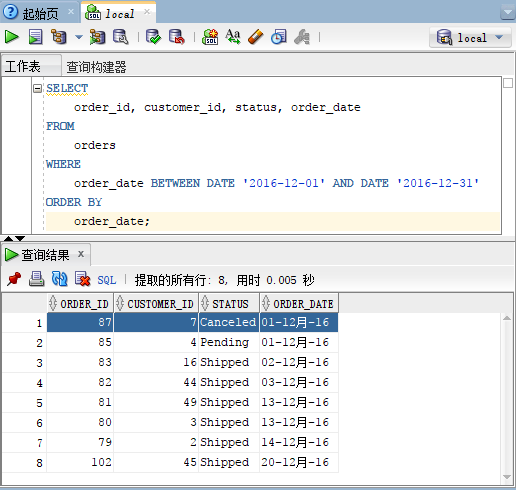Switch to the 查询构建器 tab

tap(96, 67)
